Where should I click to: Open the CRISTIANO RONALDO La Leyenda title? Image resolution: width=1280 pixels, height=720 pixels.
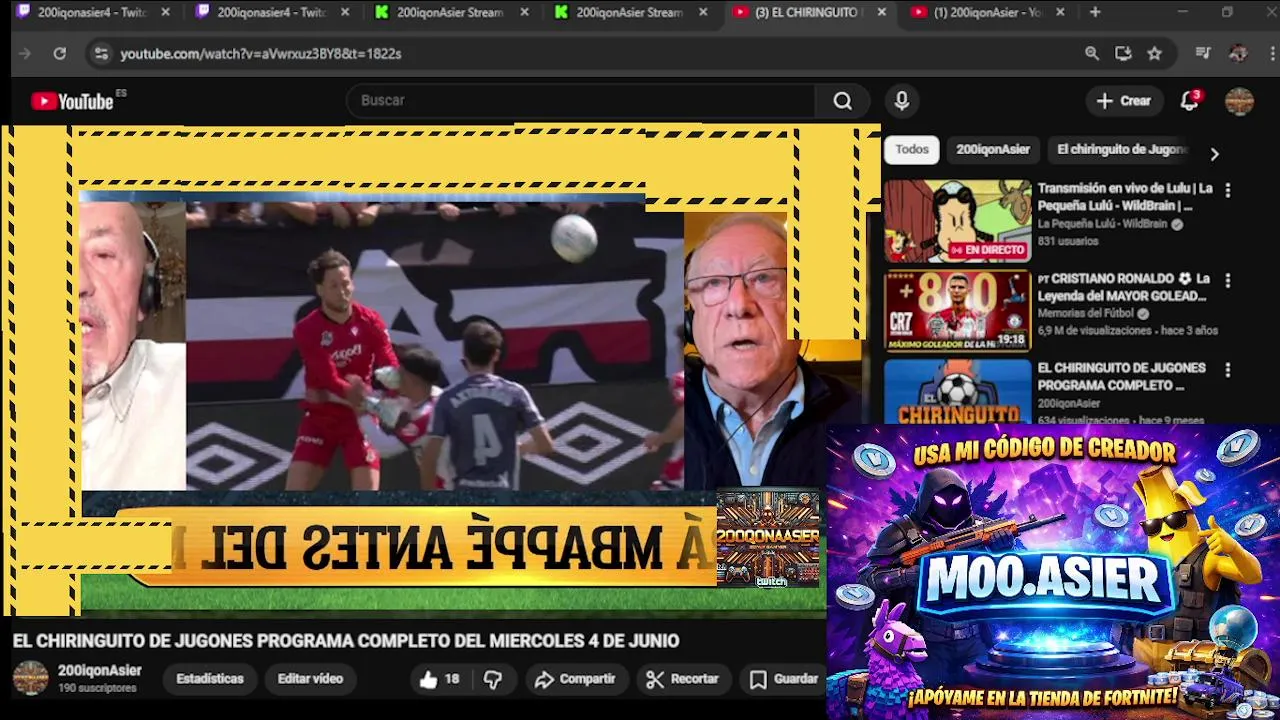pos(1124,287)
